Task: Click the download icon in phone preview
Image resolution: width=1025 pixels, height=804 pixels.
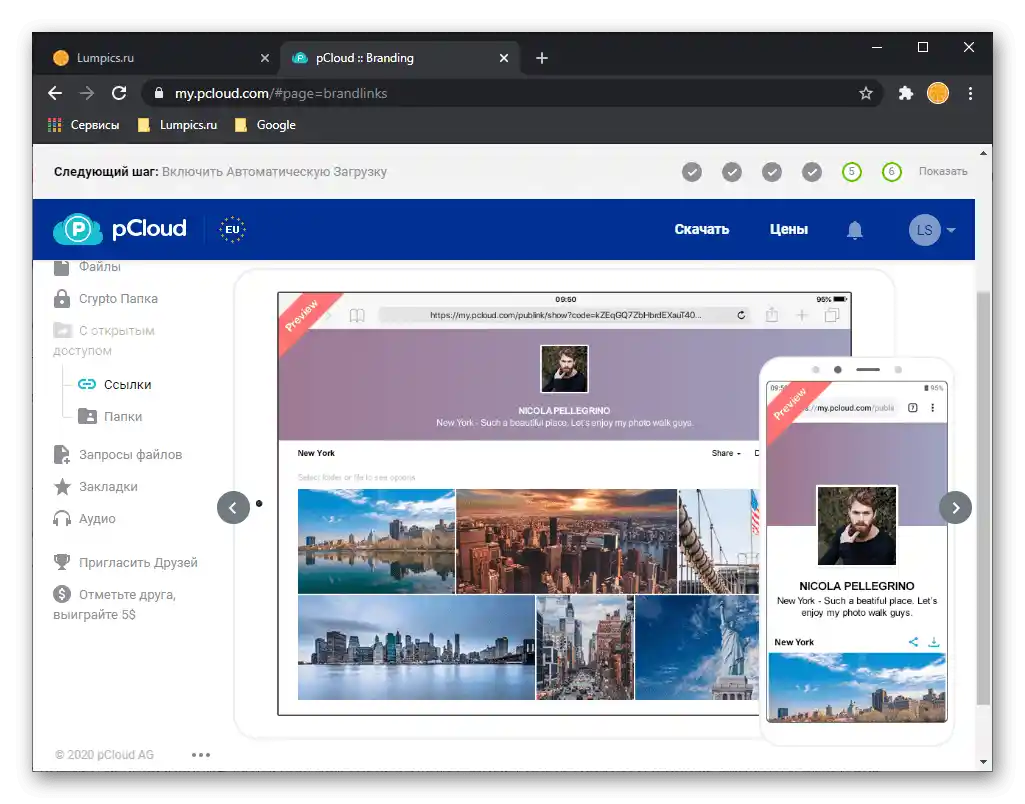Action: coord(933,642)
